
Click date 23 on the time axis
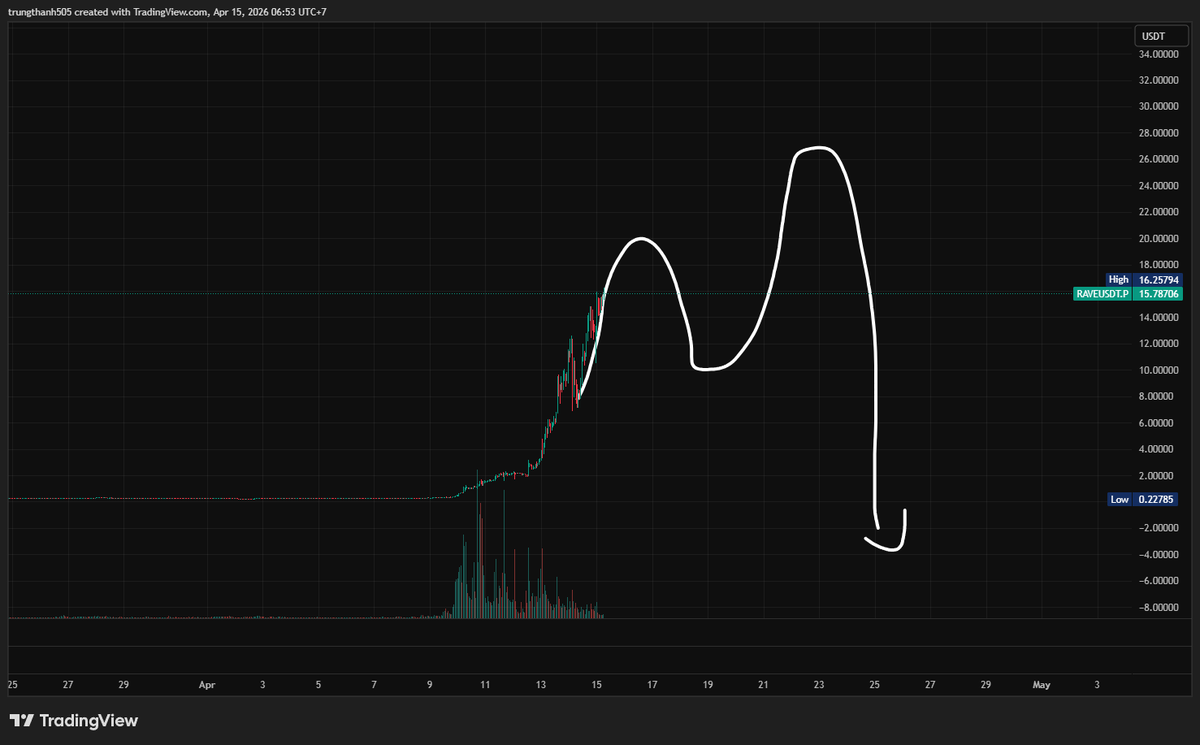pos(819,685)
